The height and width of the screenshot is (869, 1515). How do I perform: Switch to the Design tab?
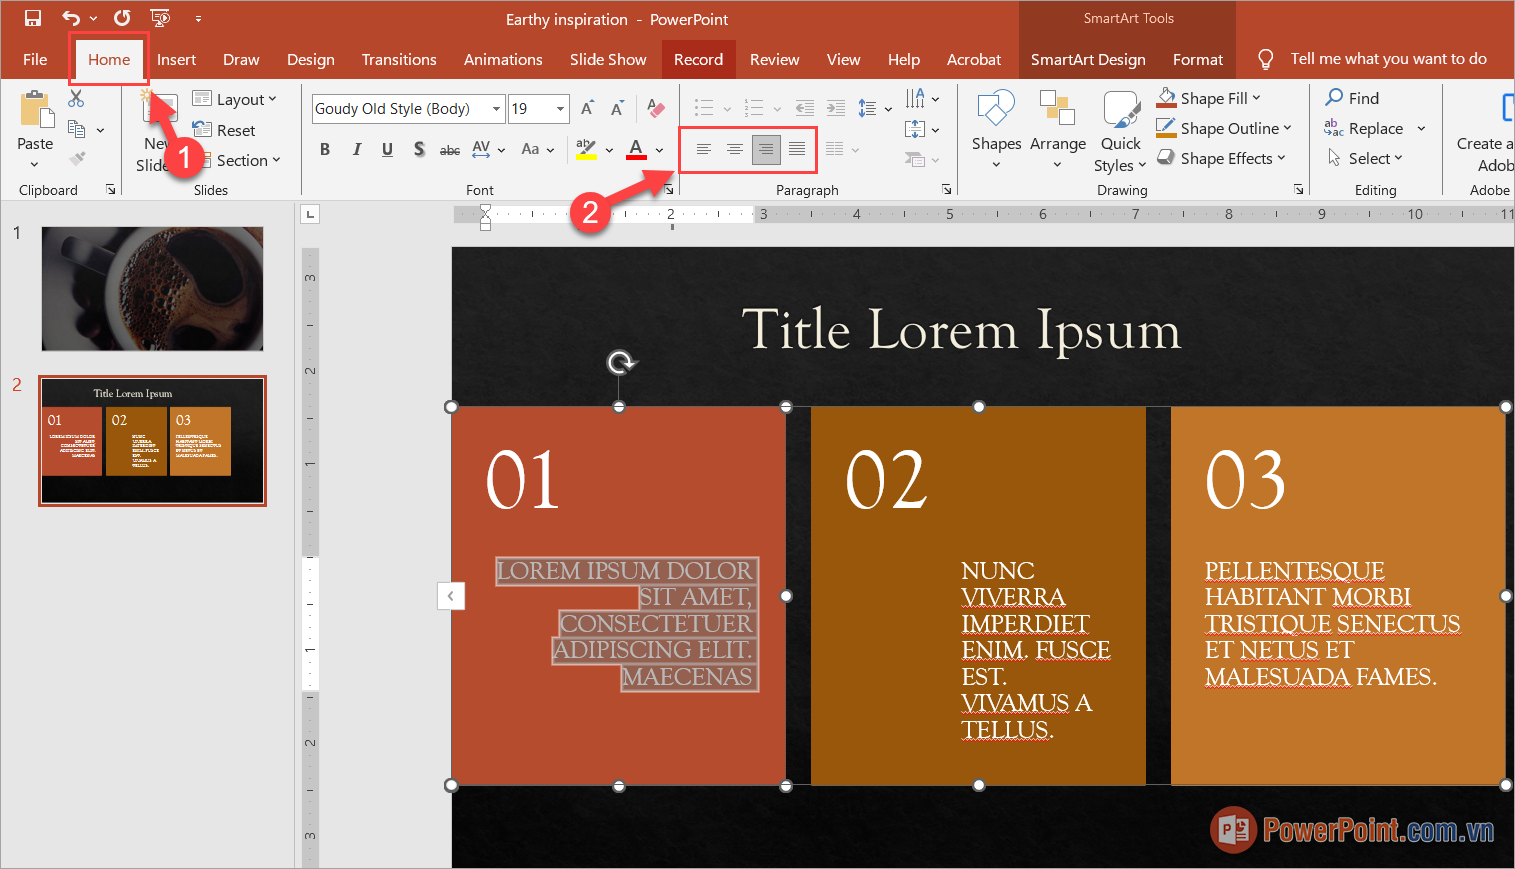coord(311,59)
